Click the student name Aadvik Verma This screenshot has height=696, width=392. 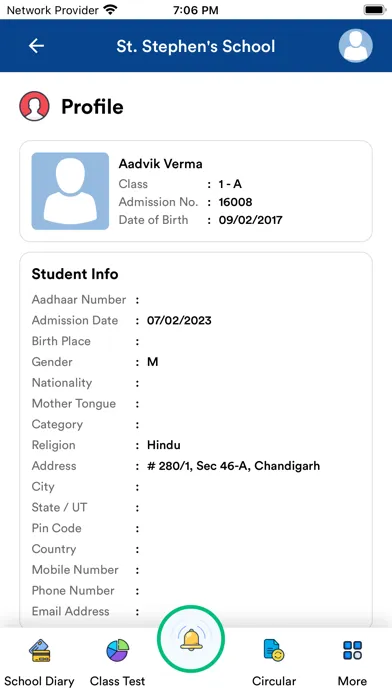(x=160, y=164)
